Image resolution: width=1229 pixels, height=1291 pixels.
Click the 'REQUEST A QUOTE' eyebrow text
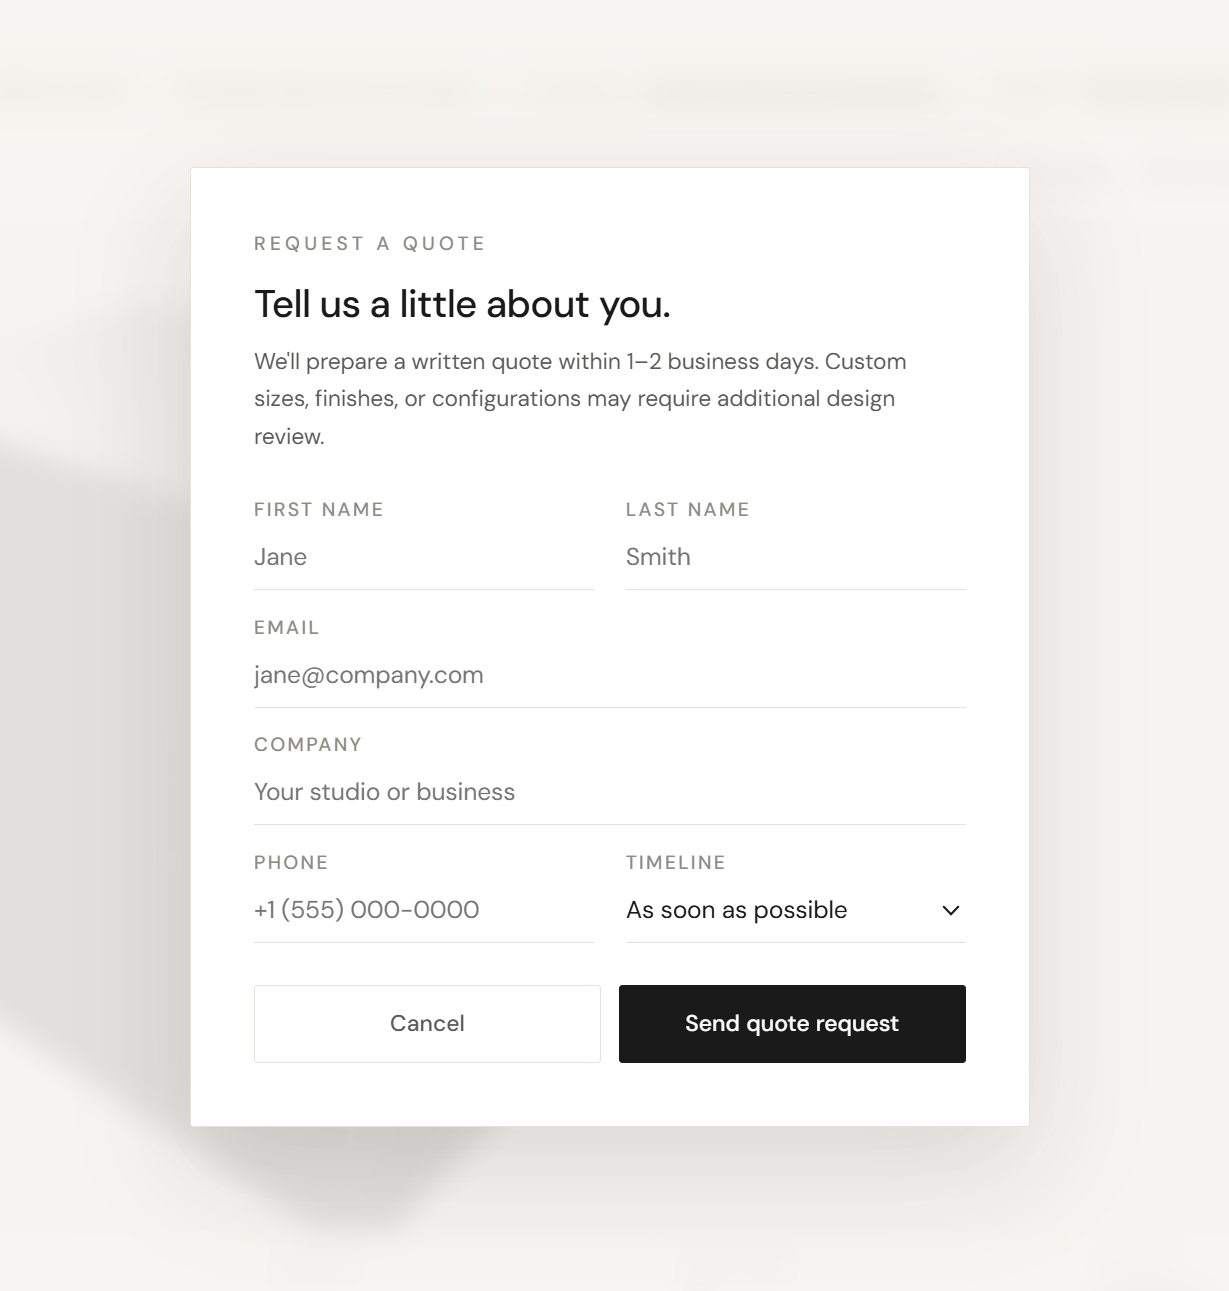(370, 243)
